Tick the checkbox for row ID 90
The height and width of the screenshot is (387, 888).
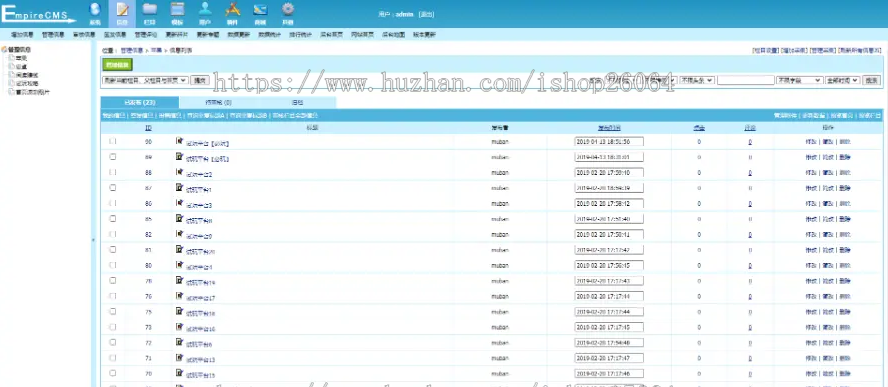(x=113, y=141)
